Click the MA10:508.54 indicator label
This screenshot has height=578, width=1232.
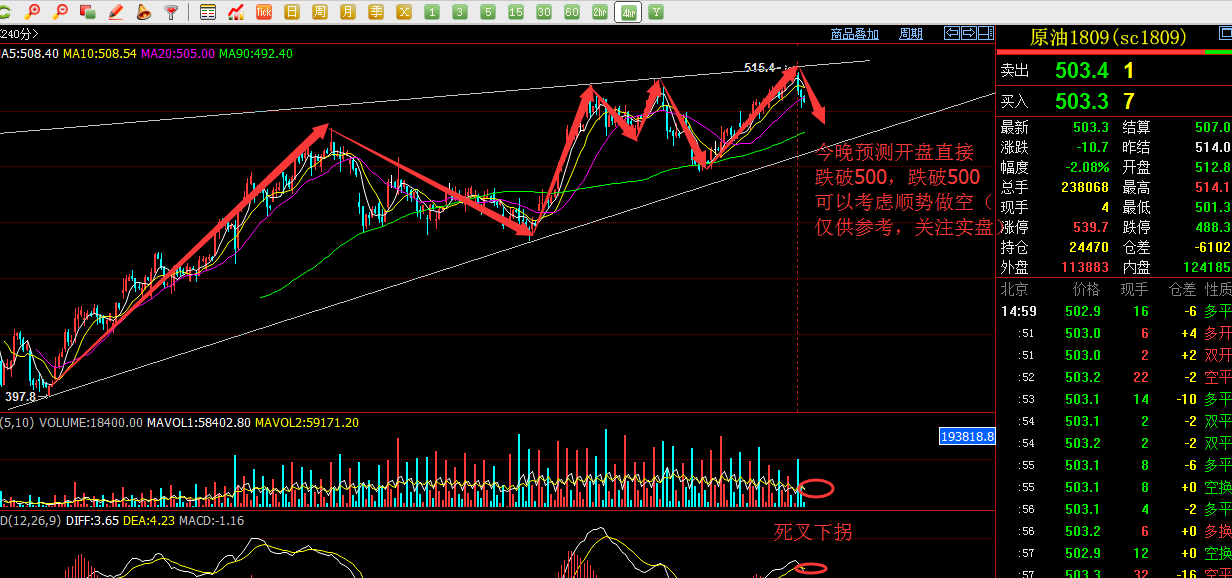coord(100,53)
